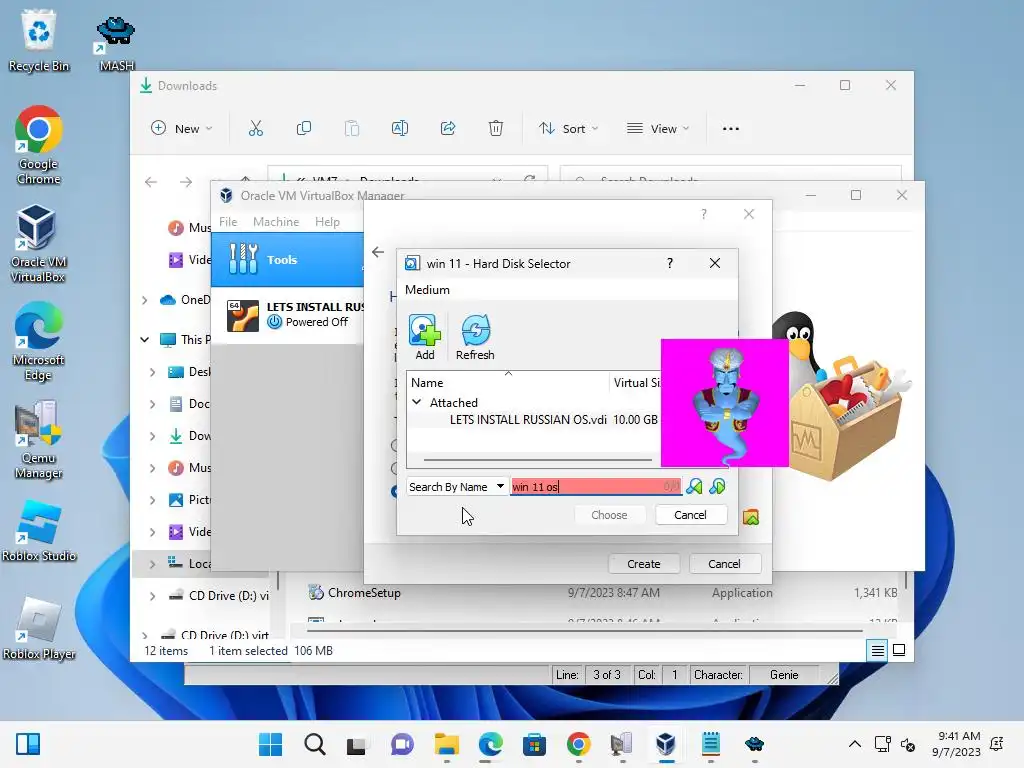Click Cancel in the Hard Disk Selector
Image resolution: width=1024 pixels, height=768 pixels.
690,515
